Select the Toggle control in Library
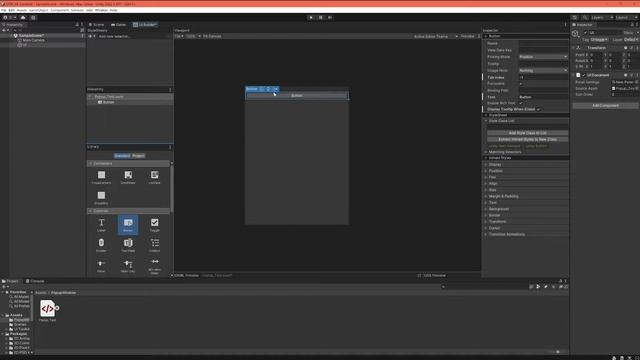This screenshot has height=360, width=640. tap(154, 225)
